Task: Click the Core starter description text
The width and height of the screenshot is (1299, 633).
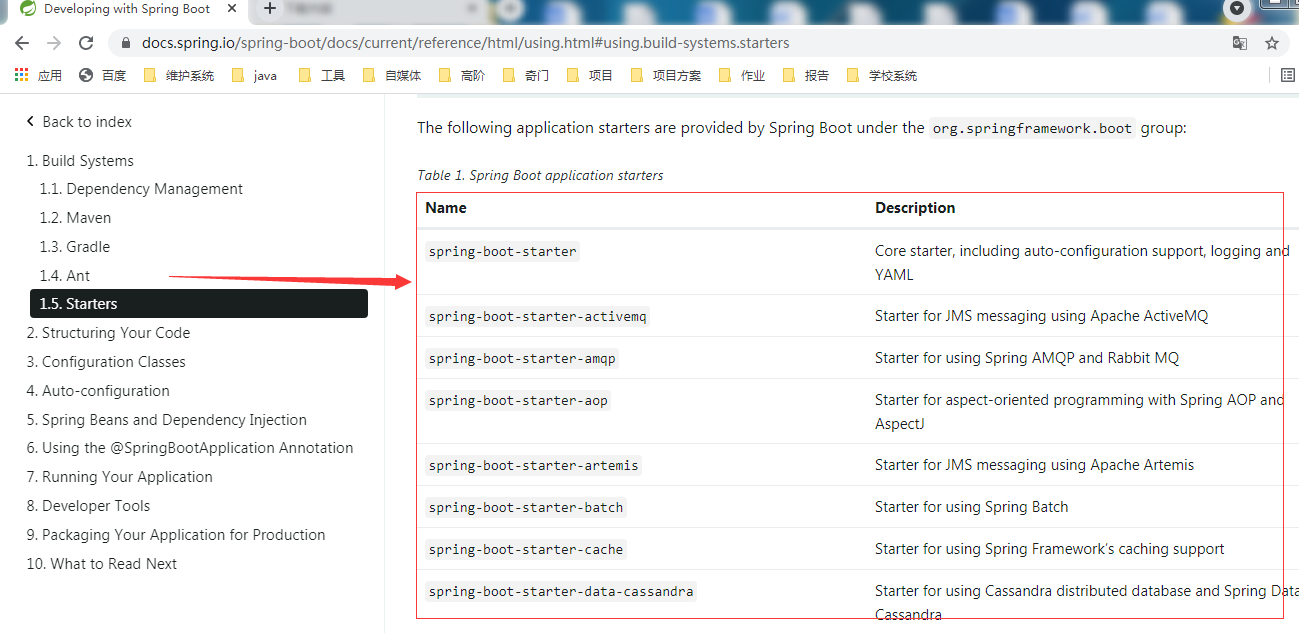Action: click(x=1082, y=263)
